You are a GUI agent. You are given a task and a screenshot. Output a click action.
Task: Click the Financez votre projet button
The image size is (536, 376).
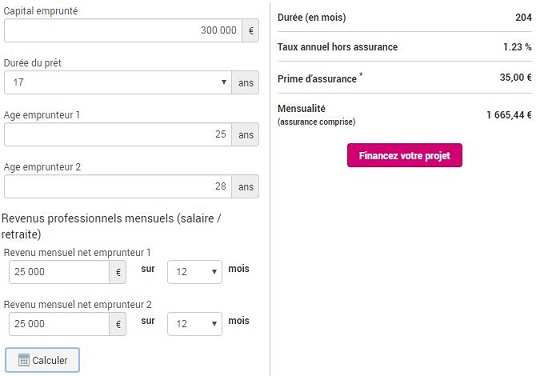404,155
